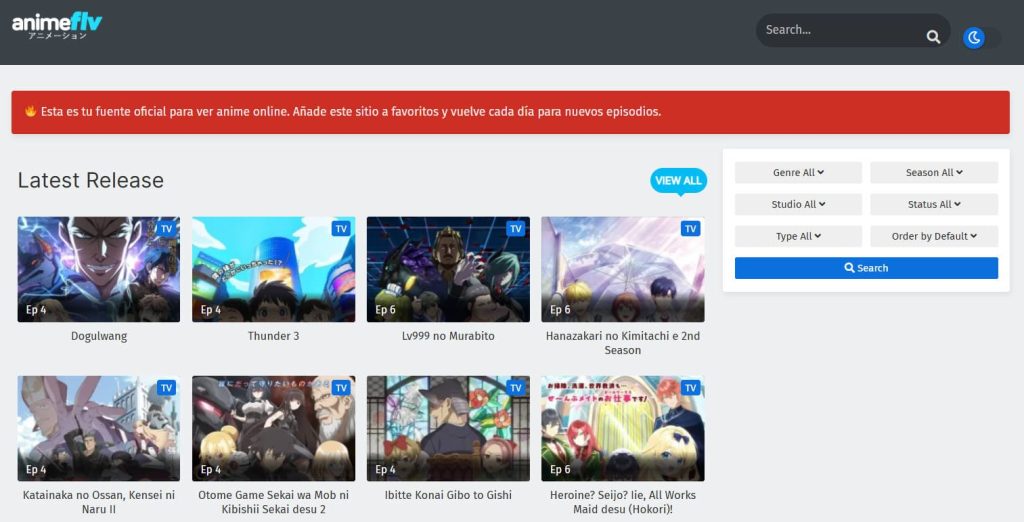
Task: Click the Latest Release heading
Action: 91,180
